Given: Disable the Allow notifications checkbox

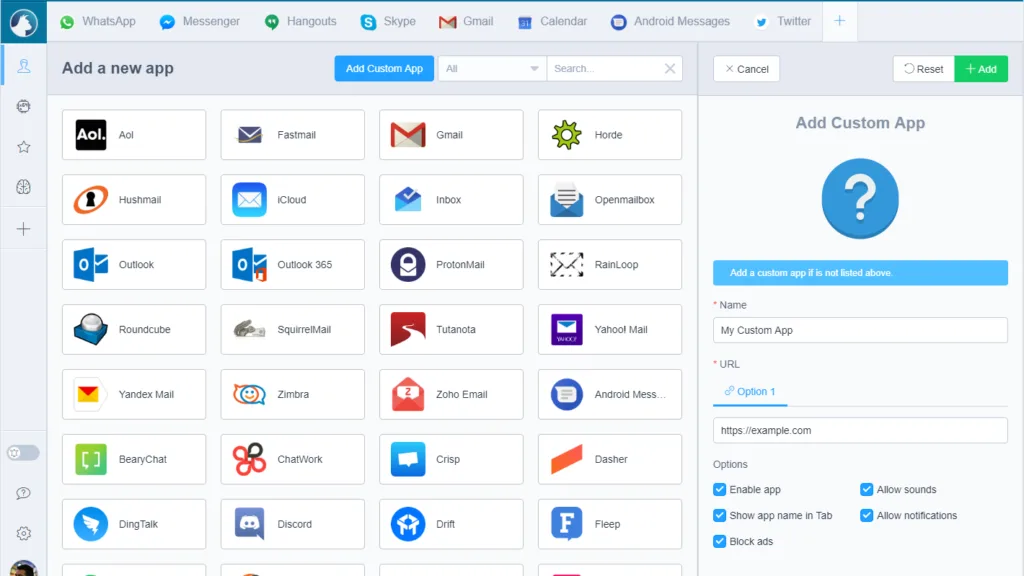Looking at the screenshot, I should (867, 515).
